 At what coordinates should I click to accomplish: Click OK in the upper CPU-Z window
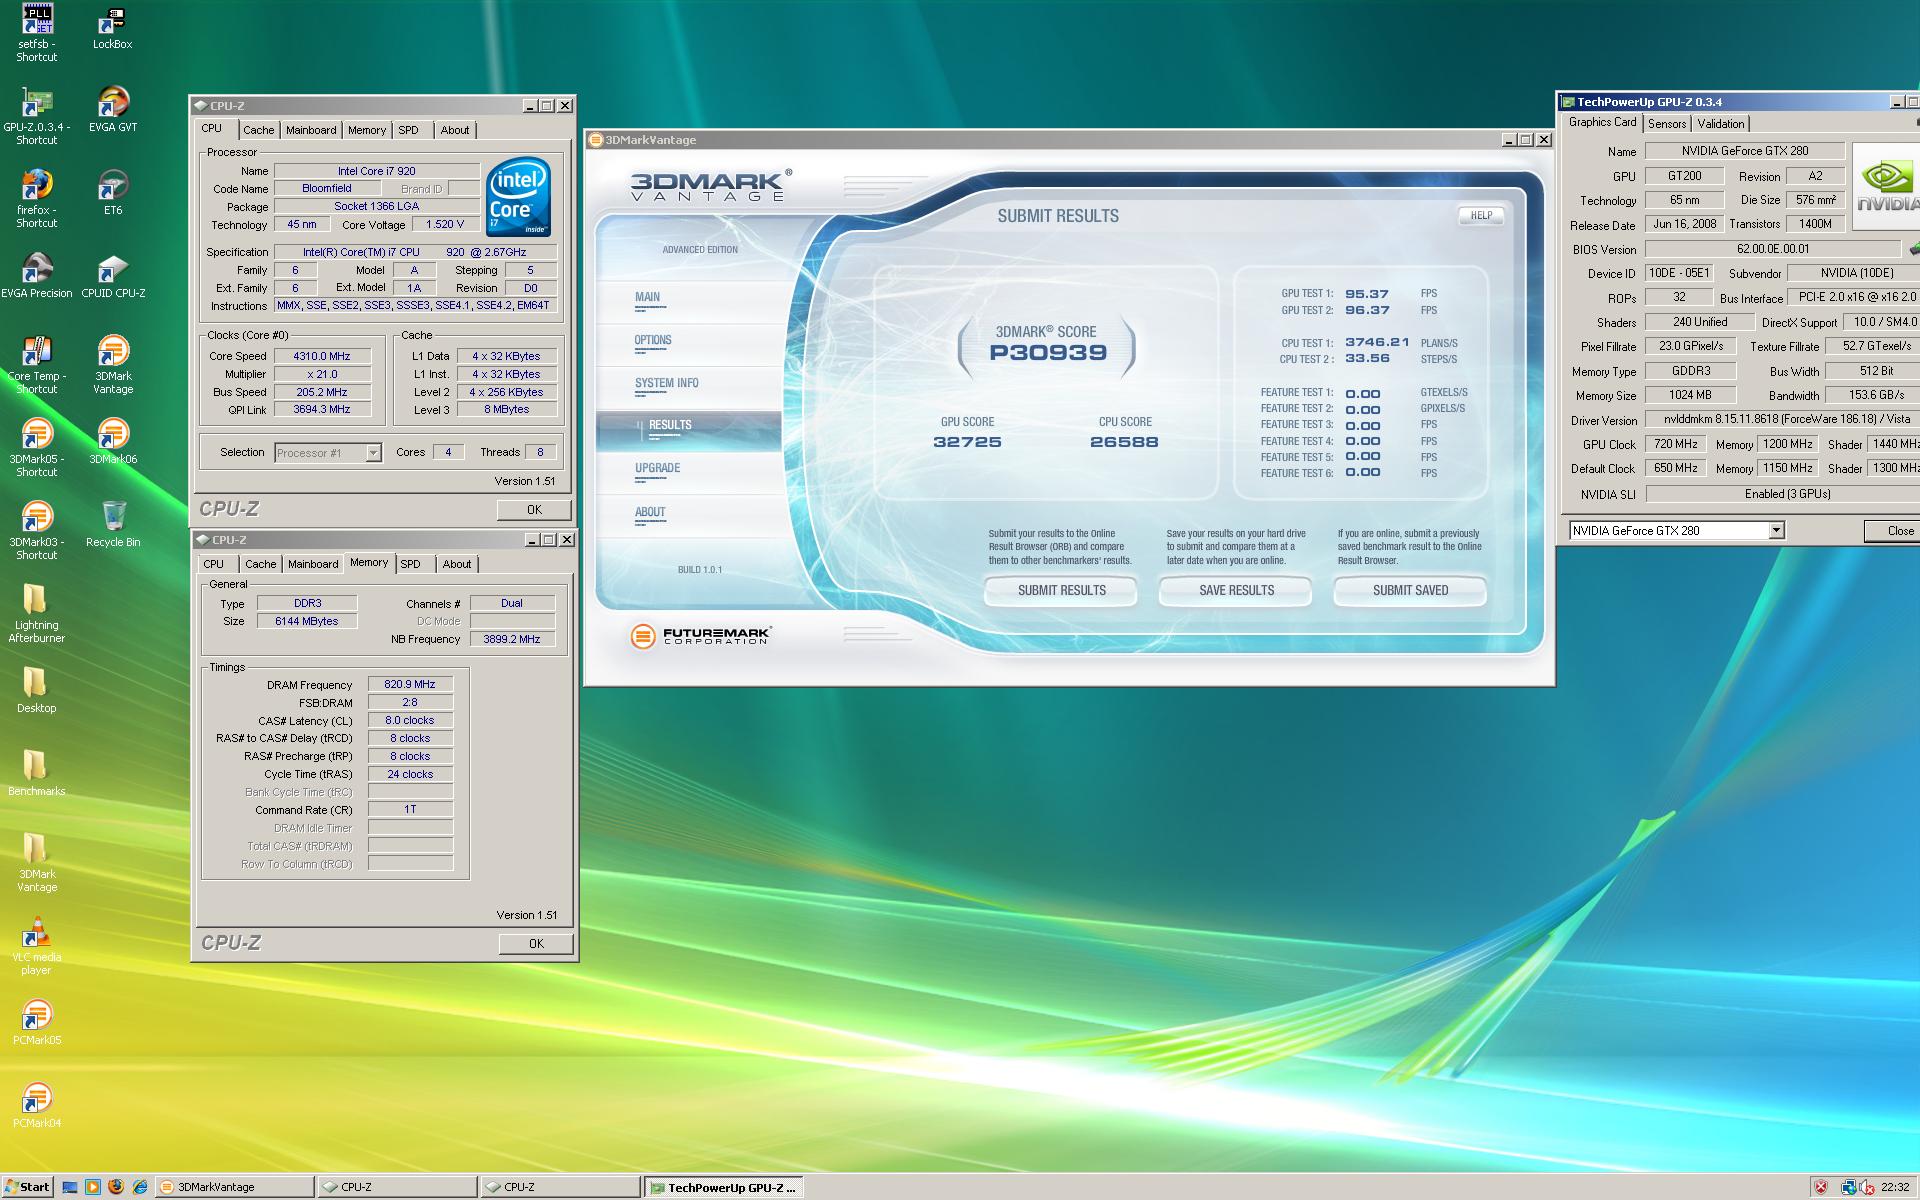[x=534, y=510]
